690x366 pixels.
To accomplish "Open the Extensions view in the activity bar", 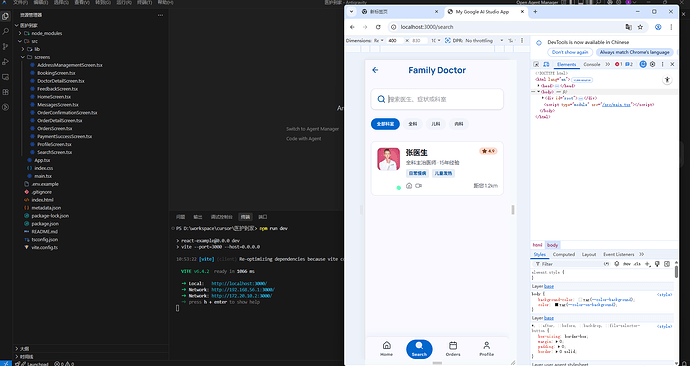I will [x=5, y=92].
